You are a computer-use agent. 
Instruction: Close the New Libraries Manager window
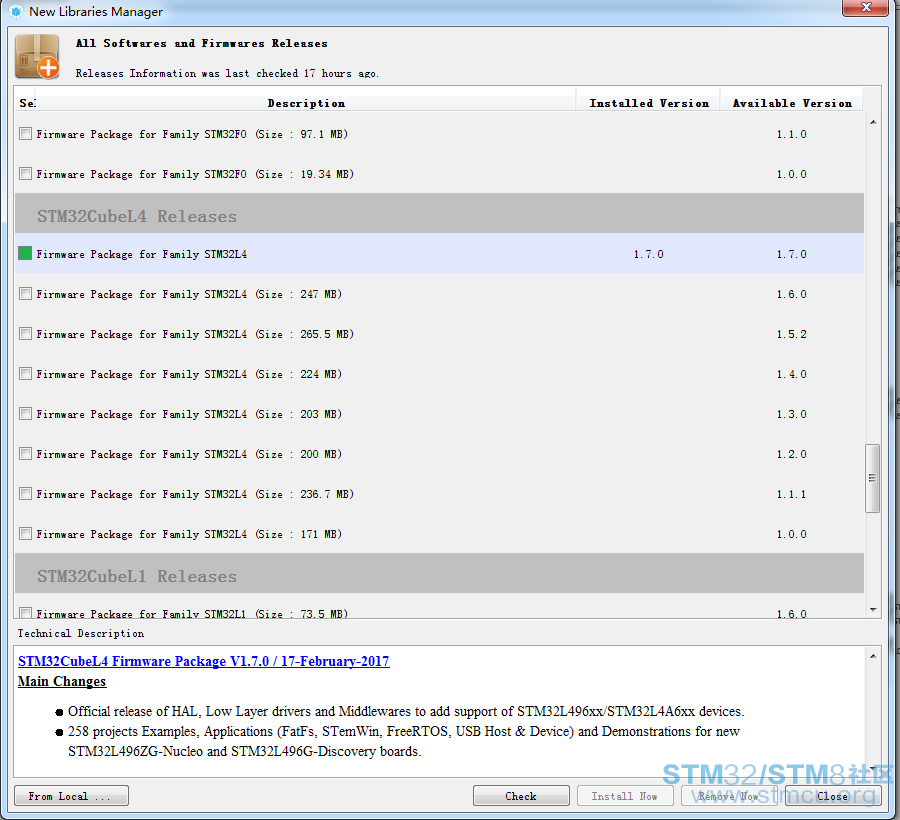click(x=866, y=7)
